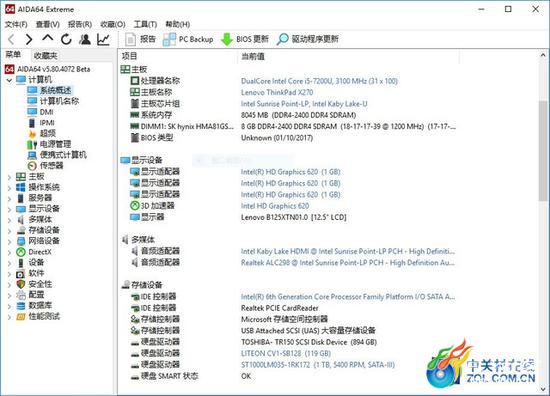Expand the 存储设备 tree node

(9, 231)
